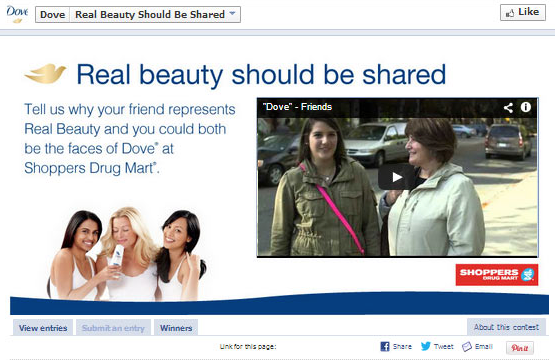The height and width of the screenshot is (360, 555).
Task: Click the golden dove emblem beside the headline
Action: [45, 73]
